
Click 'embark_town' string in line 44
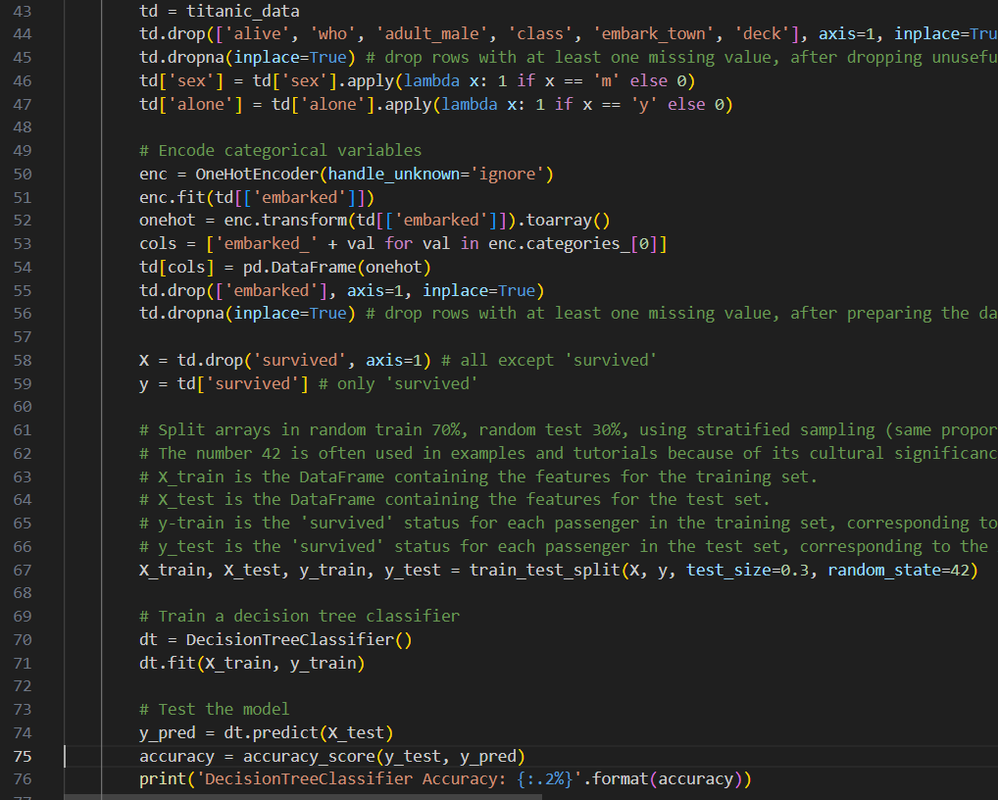click(x=653, y=34)
